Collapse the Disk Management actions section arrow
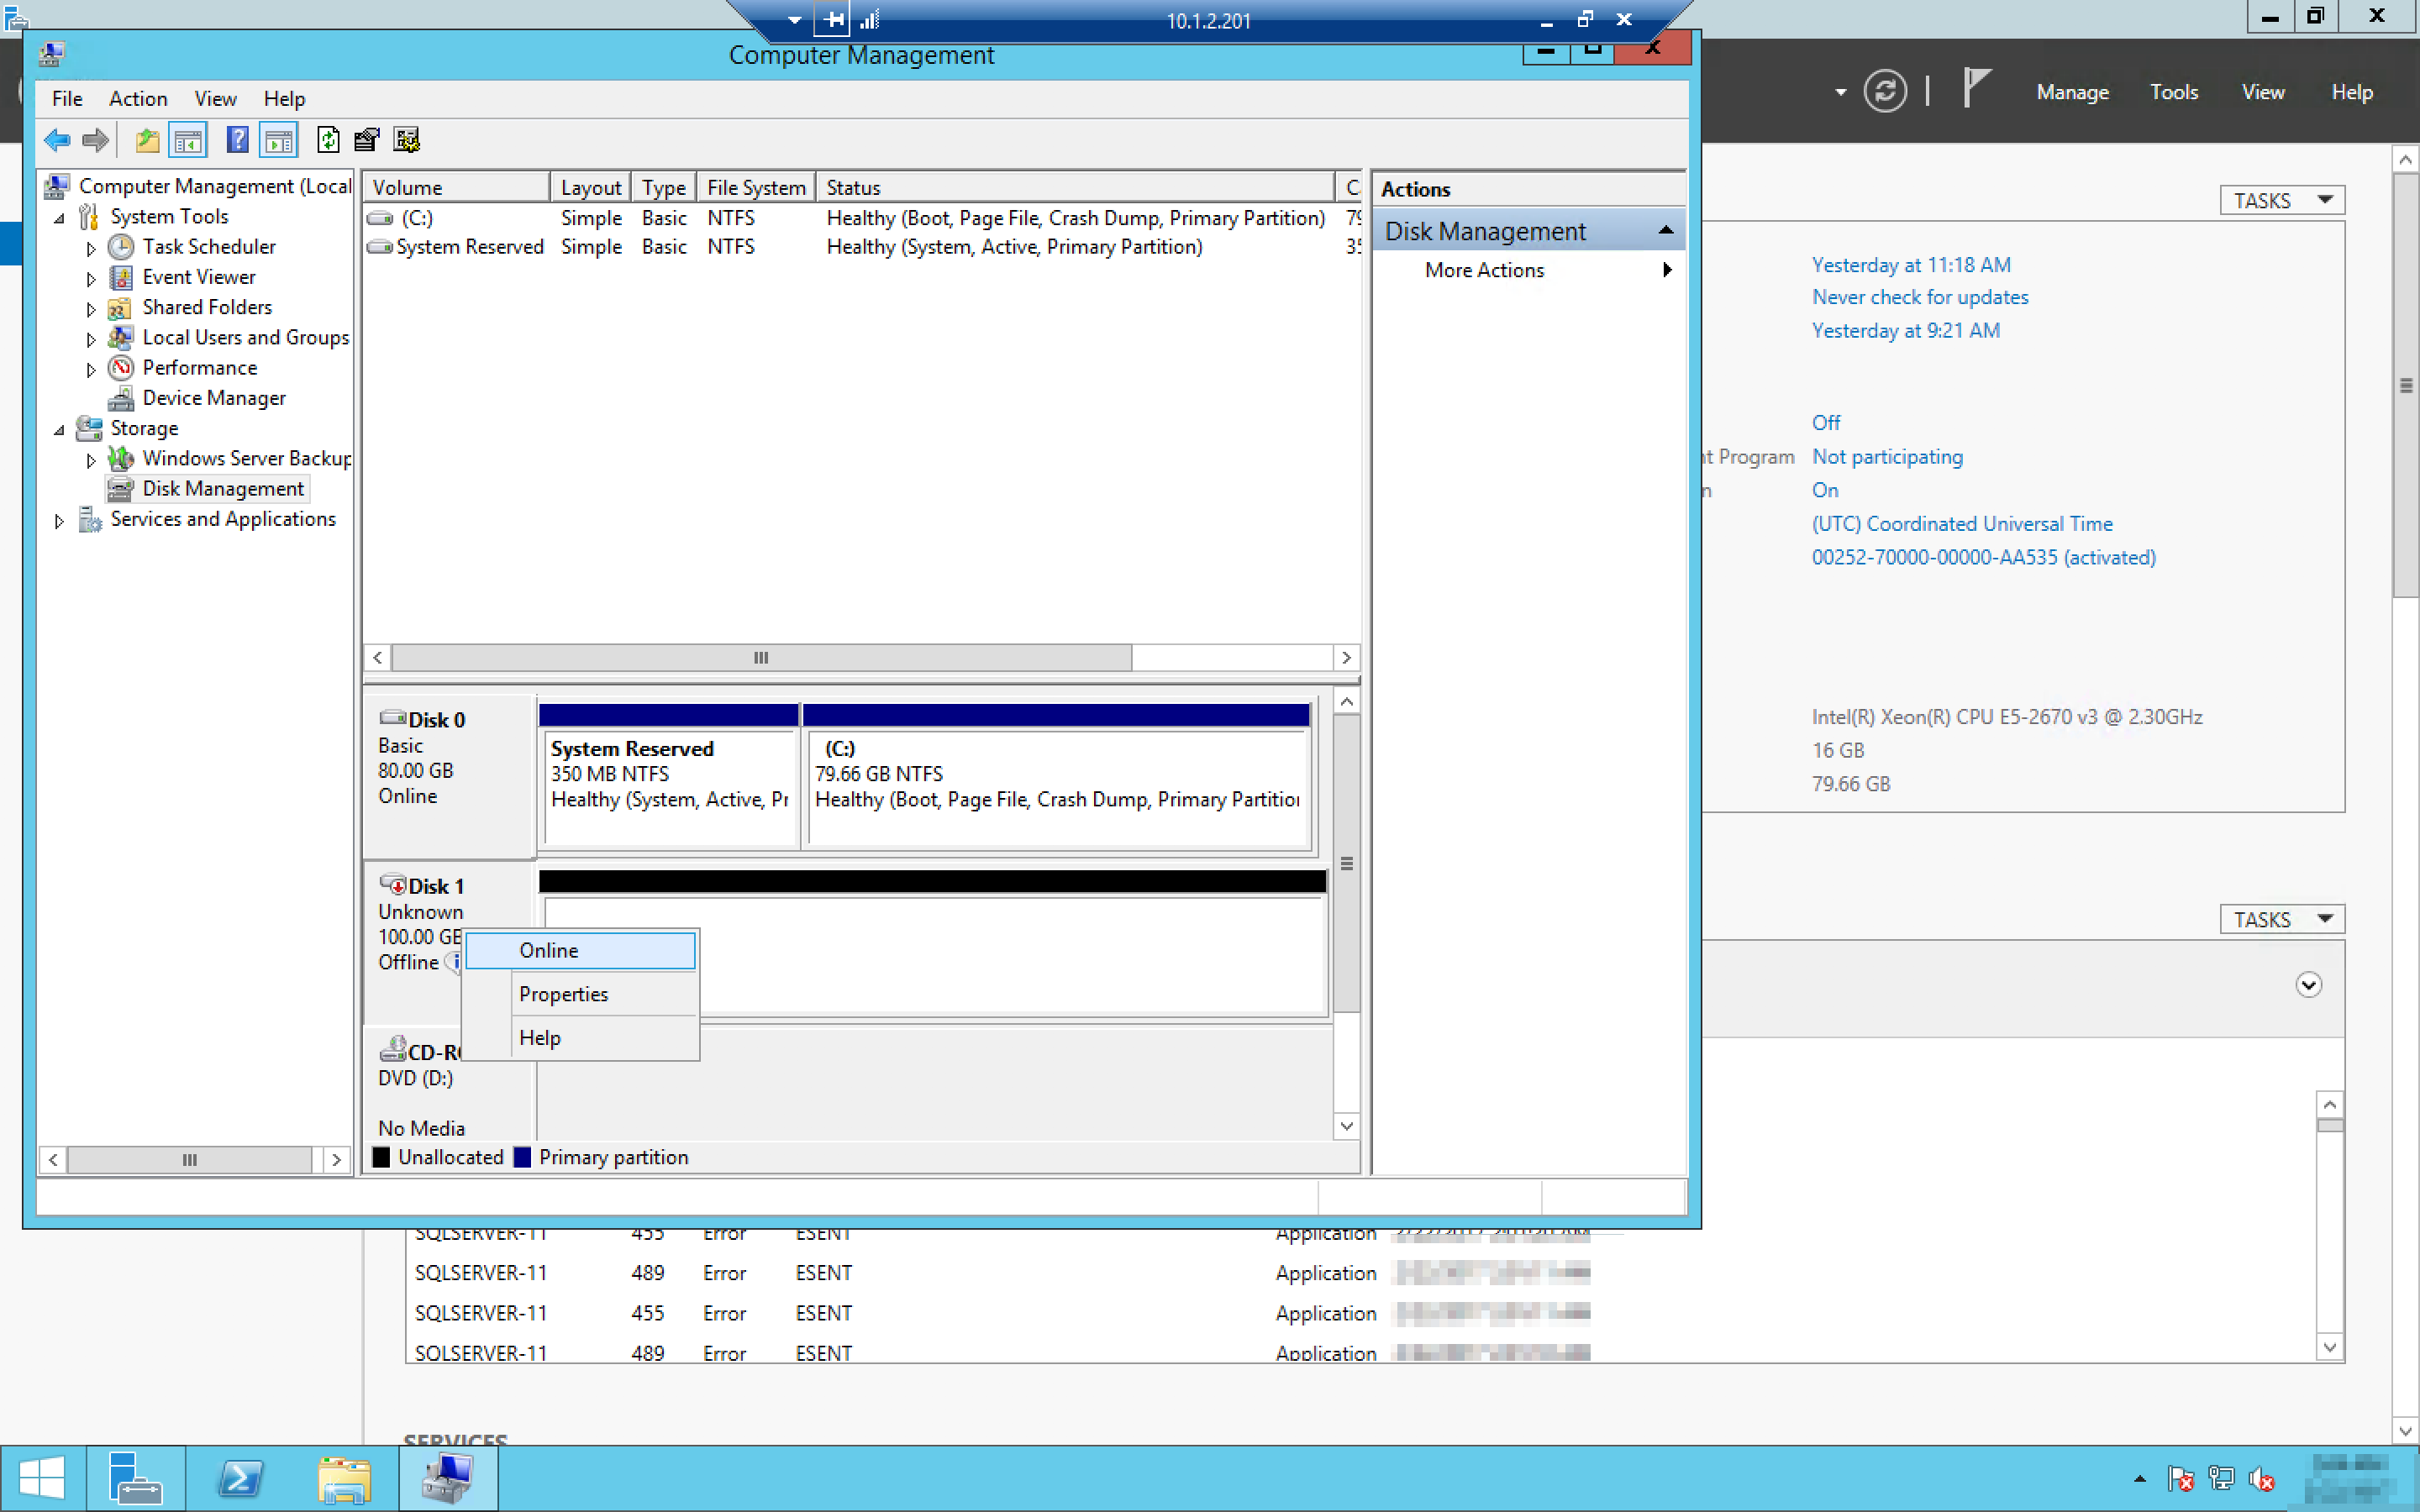 pos(1665,231)
